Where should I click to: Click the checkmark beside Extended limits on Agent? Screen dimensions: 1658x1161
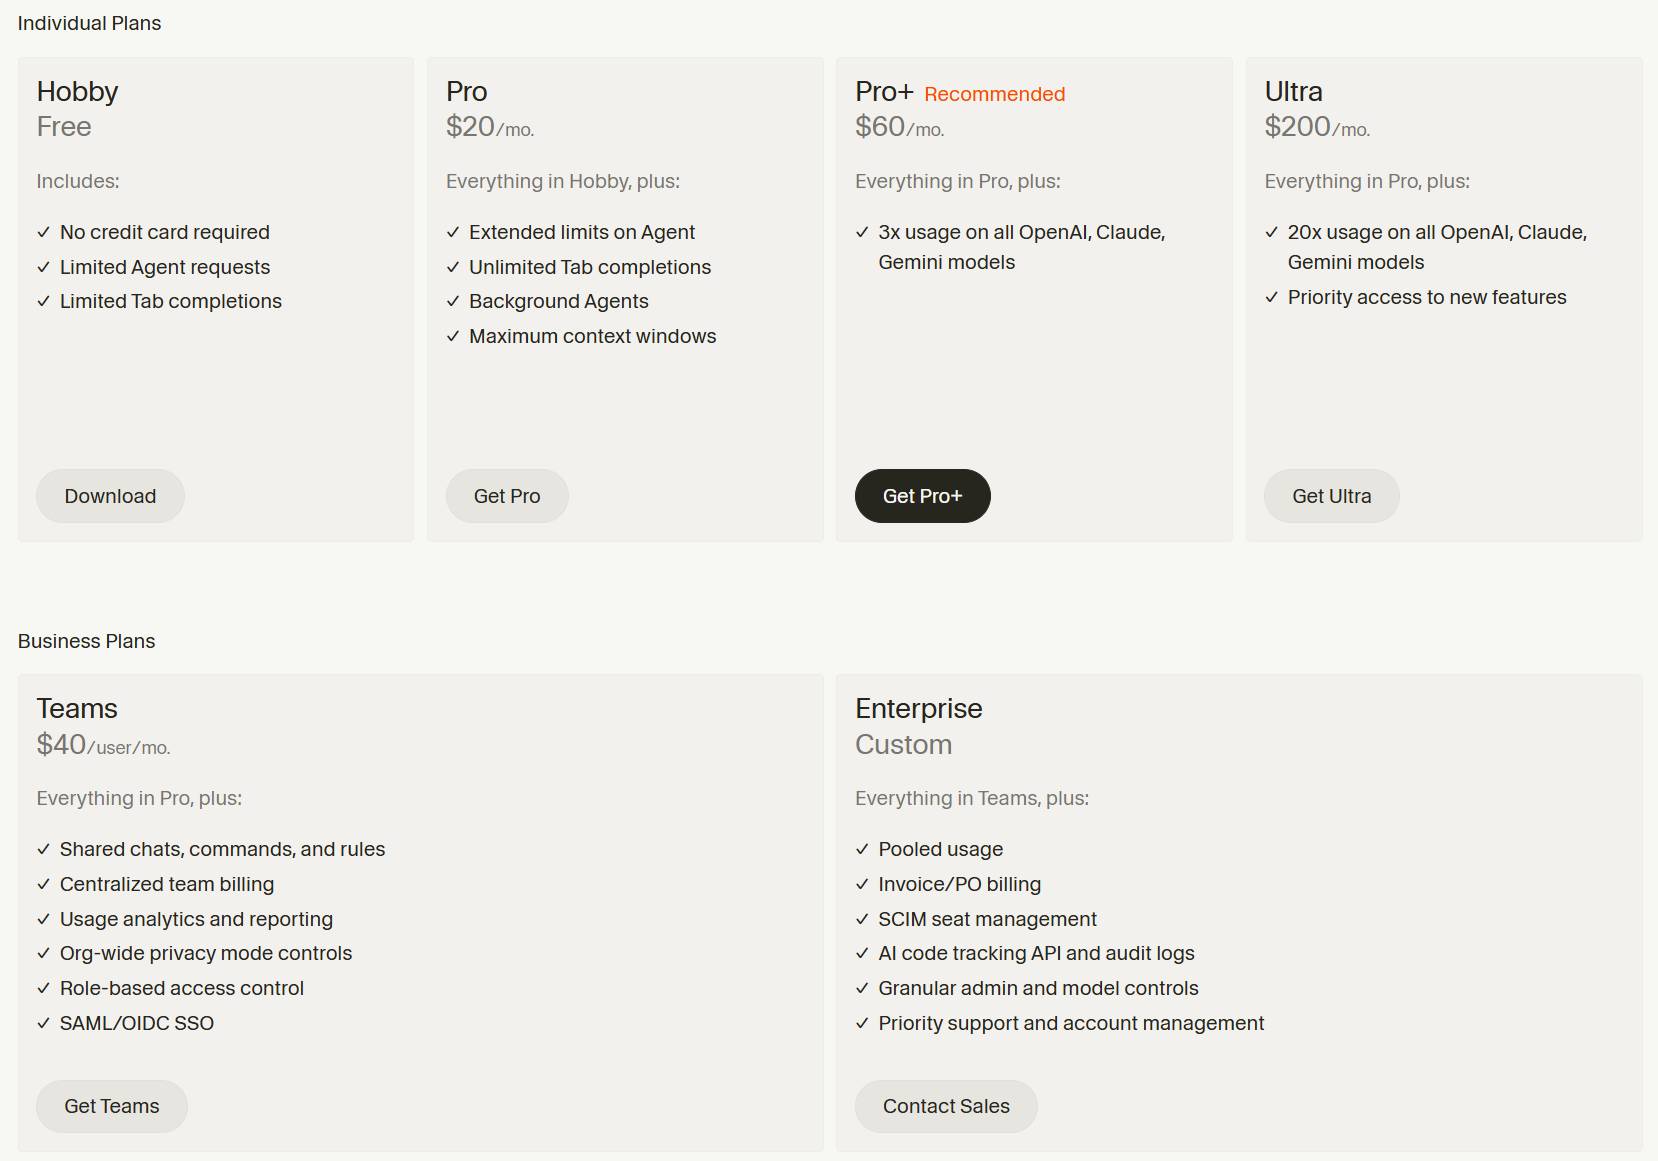452,232
